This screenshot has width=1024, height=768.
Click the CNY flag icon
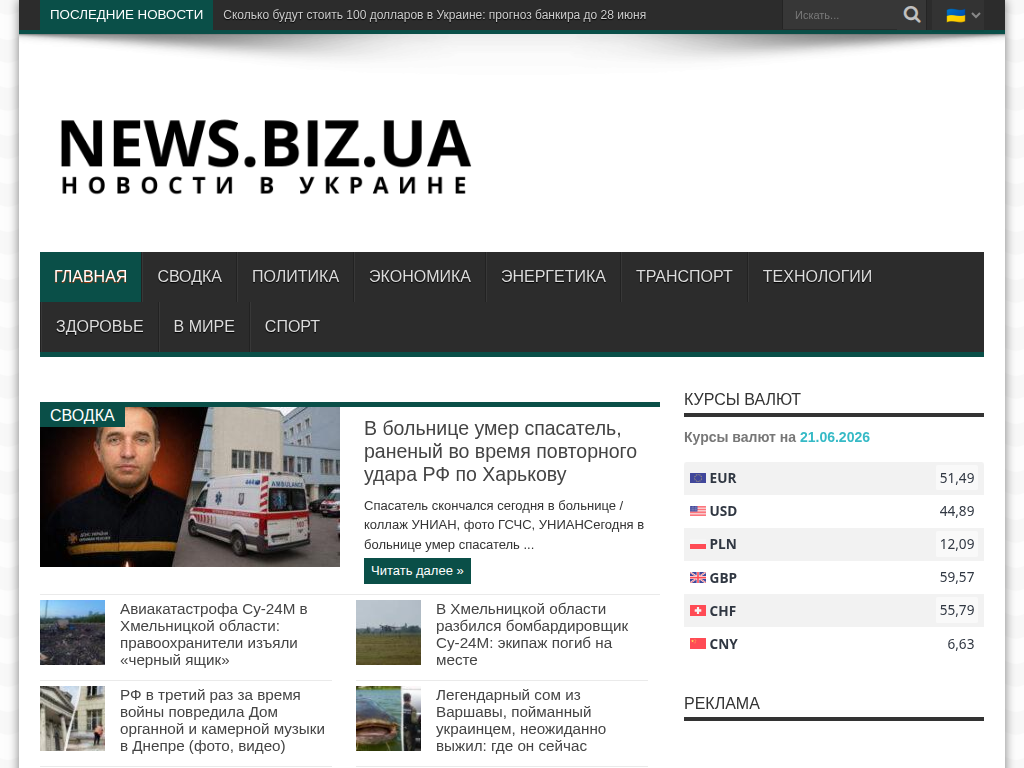(x=697, y=644)
